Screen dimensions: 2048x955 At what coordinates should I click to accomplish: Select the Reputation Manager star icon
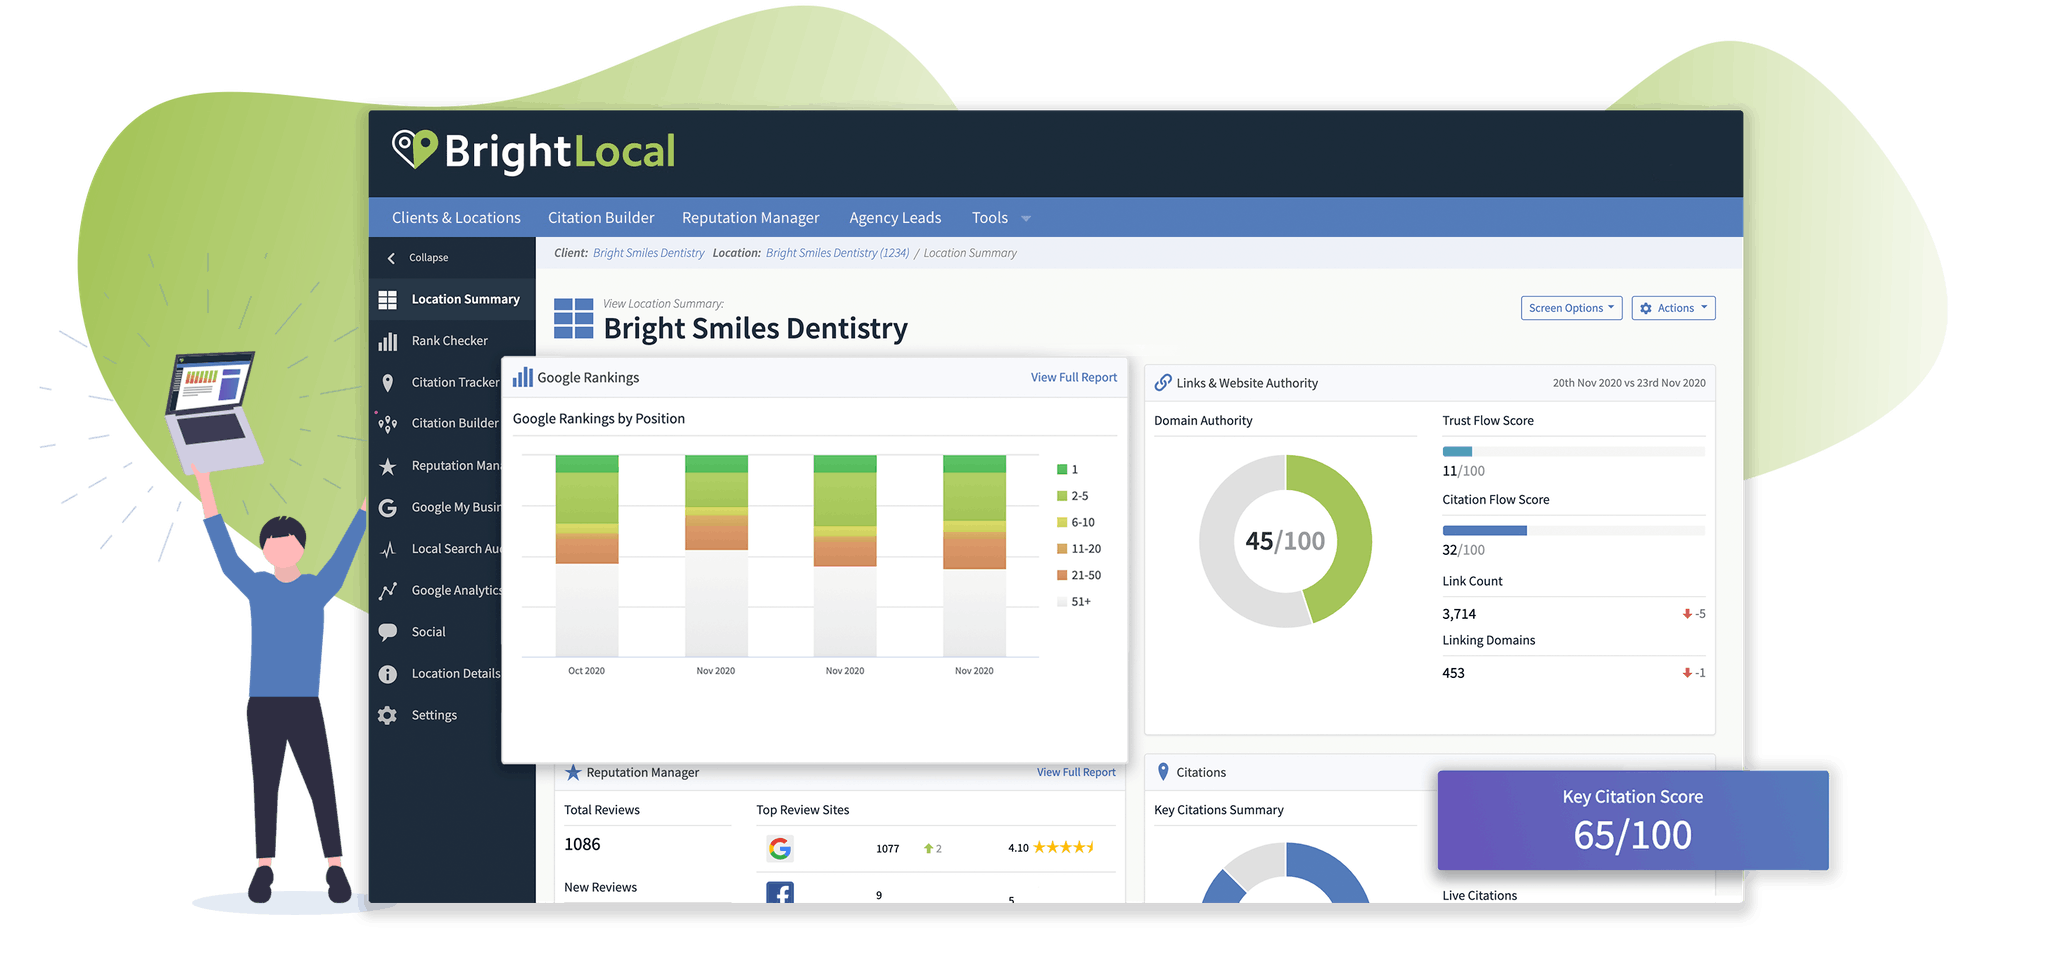(x=389, y=465)
